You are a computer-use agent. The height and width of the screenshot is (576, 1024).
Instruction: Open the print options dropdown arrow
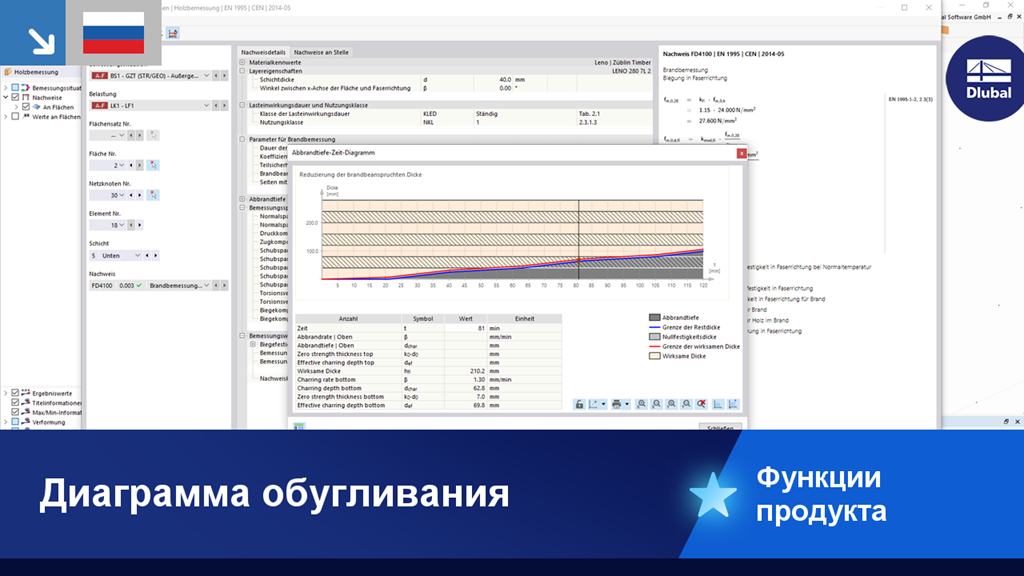tap(627, 404)
